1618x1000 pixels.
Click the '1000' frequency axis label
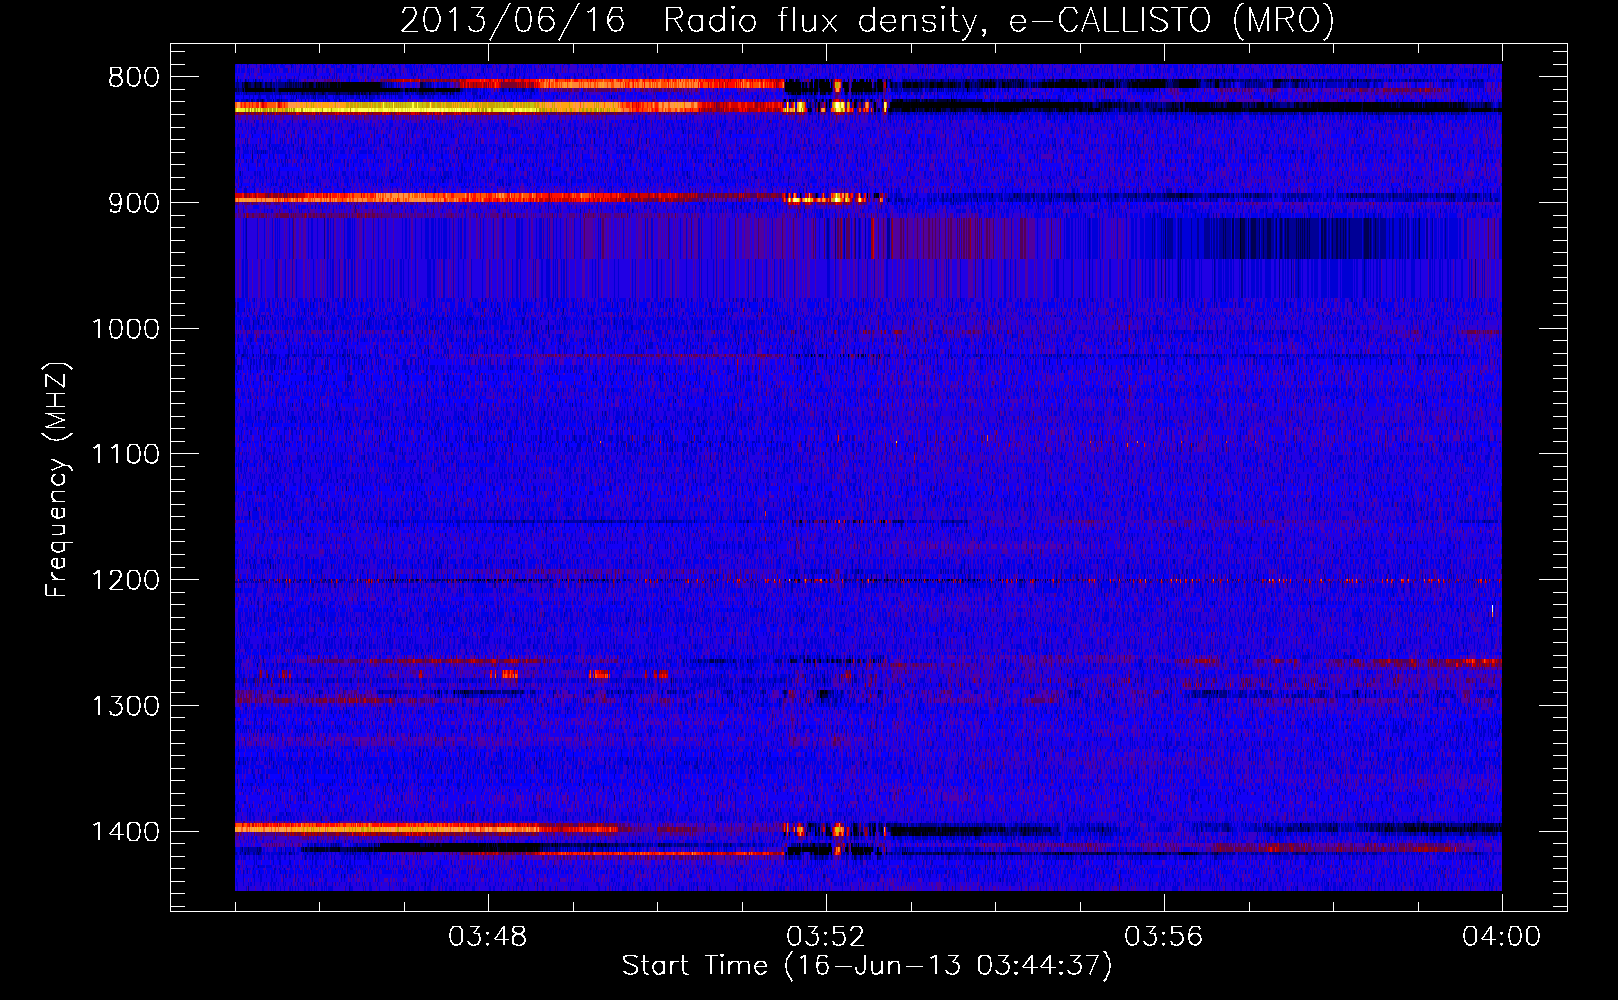125,329
